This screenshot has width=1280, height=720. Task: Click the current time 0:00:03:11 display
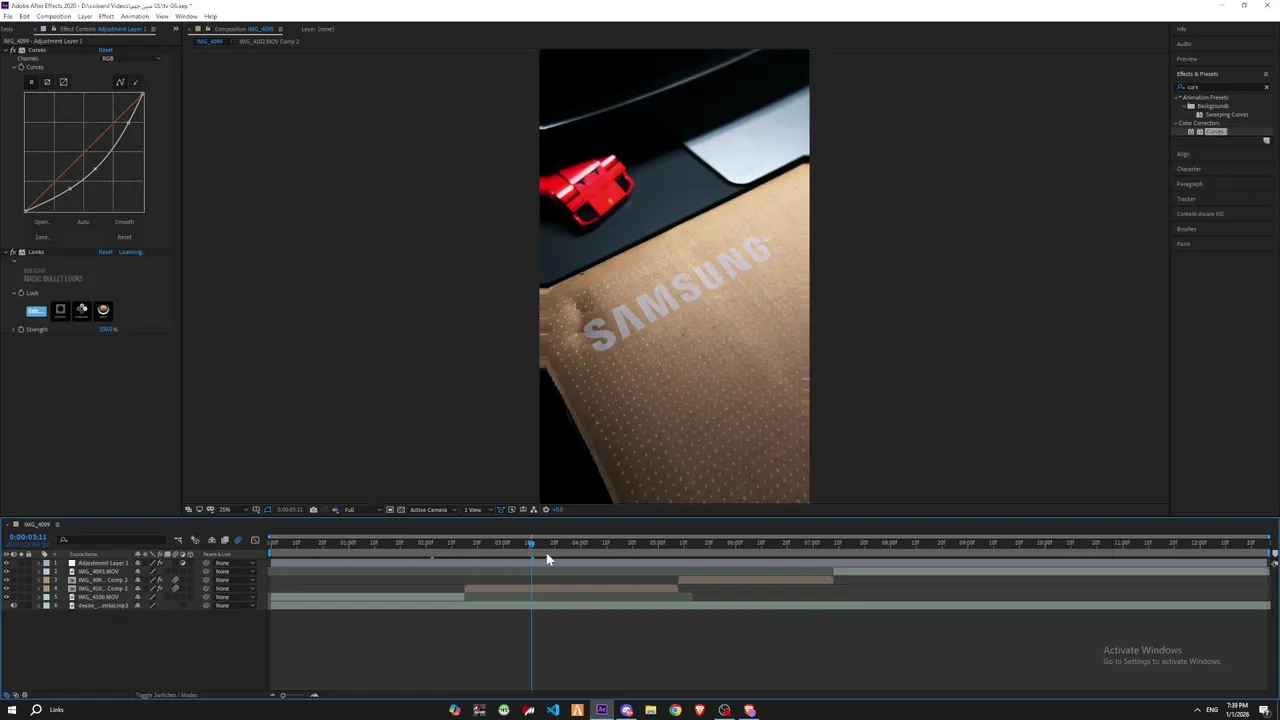point(28,537)
